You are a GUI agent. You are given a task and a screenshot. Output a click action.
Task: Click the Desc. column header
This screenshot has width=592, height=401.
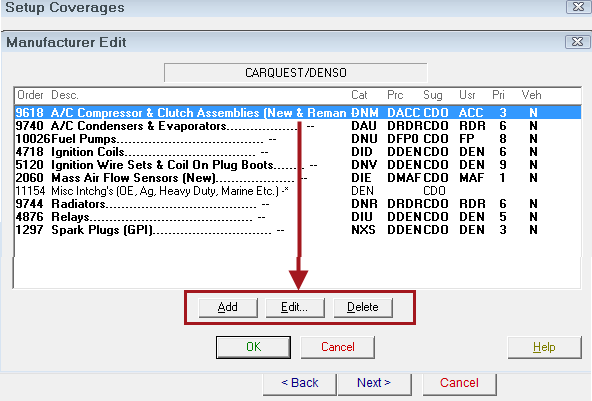click(x=65, y=95)
